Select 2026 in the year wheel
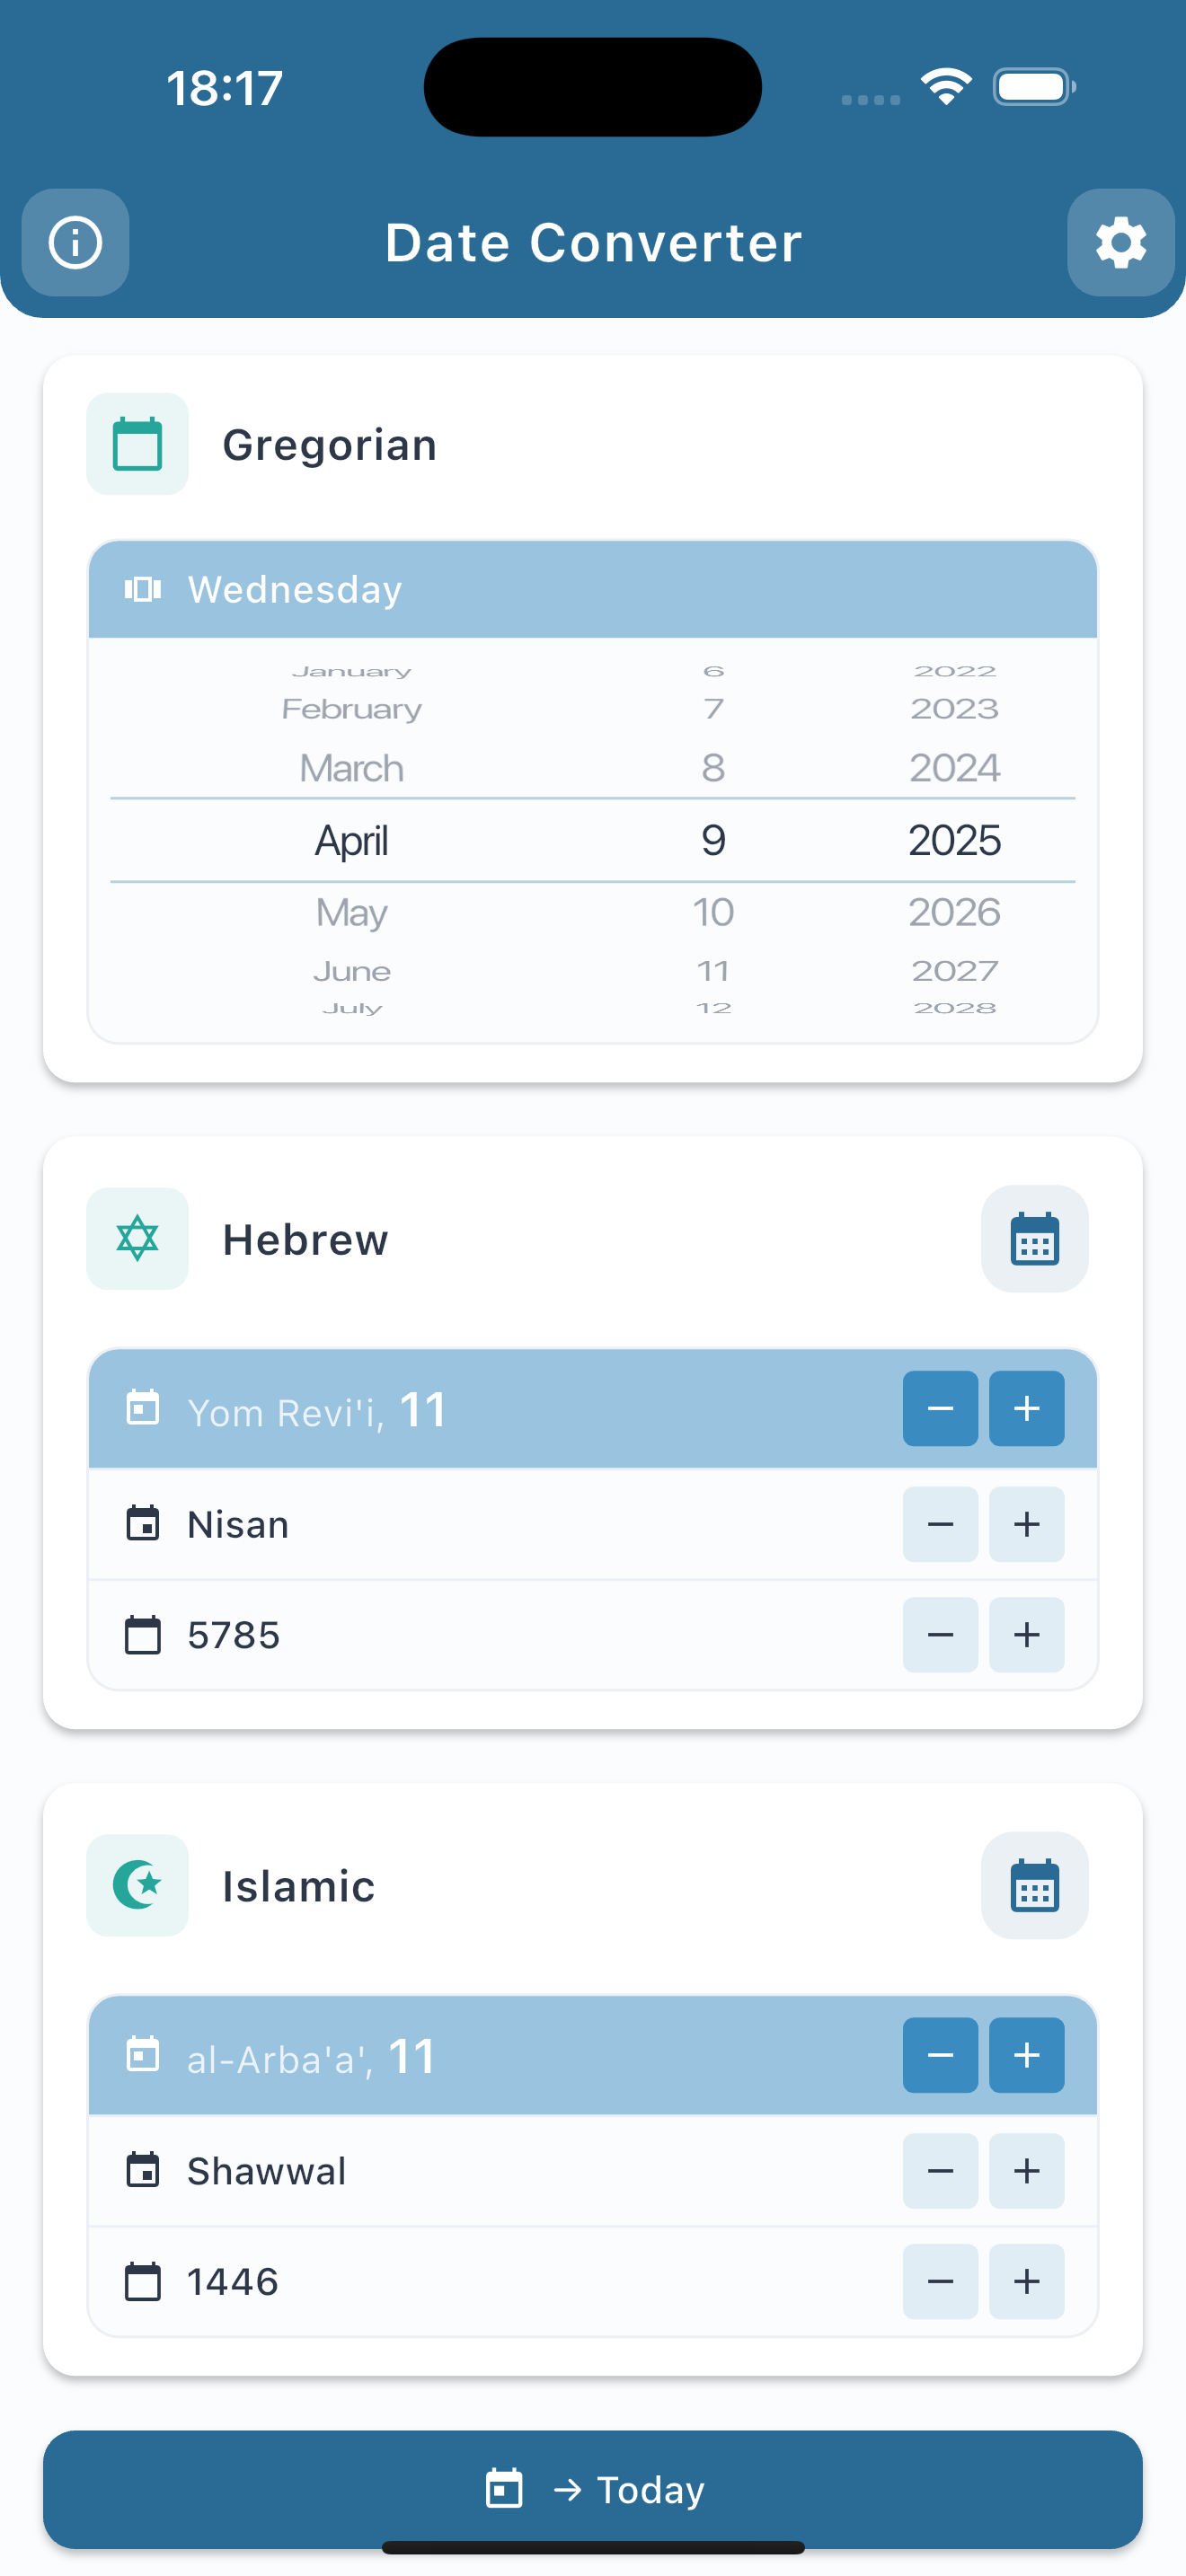Image resolution: width=1186 pixels, height=2576 pixels. pyautogui.click(x=952, y=911)
